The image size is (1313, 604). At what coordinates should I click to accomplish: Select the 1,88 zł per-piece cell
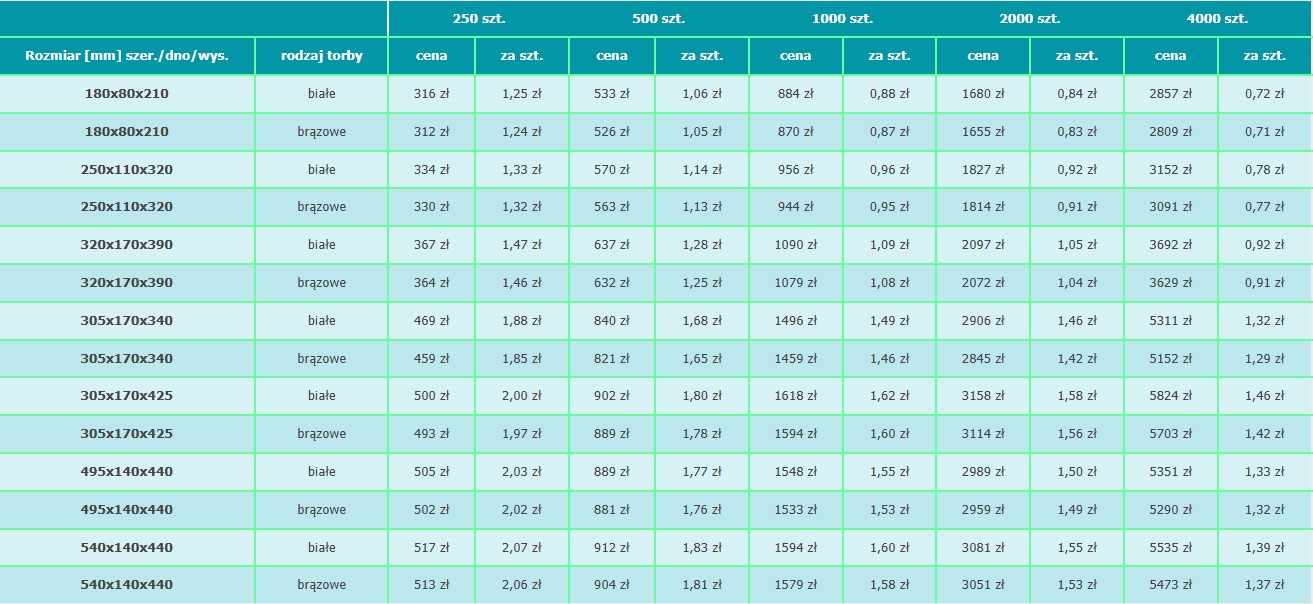pos(521,320)
